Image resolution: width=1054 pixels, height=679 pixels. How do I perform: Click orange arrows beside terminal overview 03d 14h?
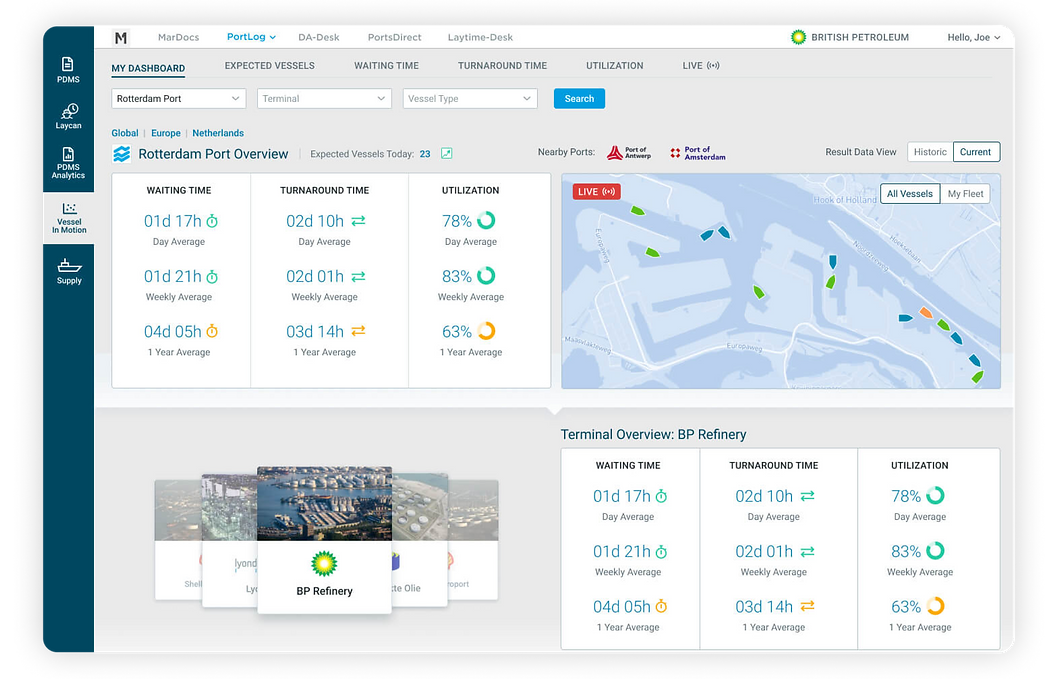tap(807, 606)
